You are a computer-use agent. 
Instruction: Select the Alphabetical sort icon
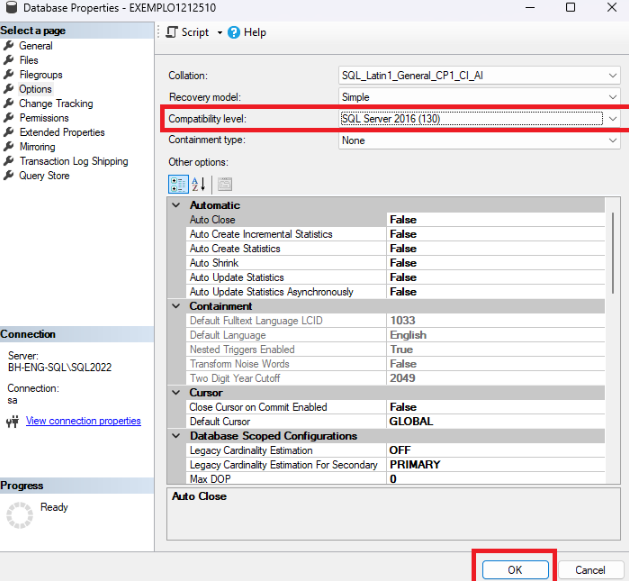(x=199, y=185)
